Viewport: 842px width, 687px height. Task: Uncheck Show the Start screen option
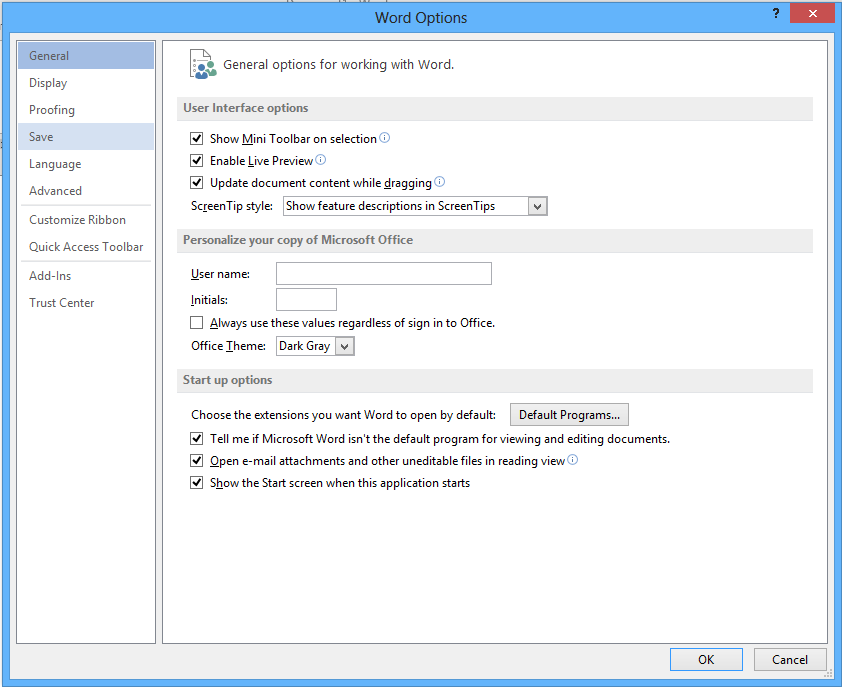(197, 483)
